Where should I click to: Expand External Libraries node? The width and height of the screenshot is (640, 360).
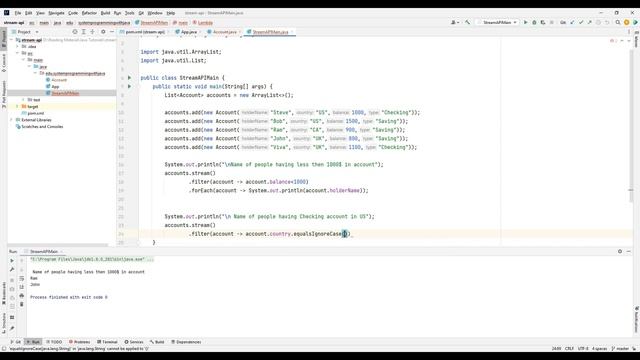tap(11, 120)
